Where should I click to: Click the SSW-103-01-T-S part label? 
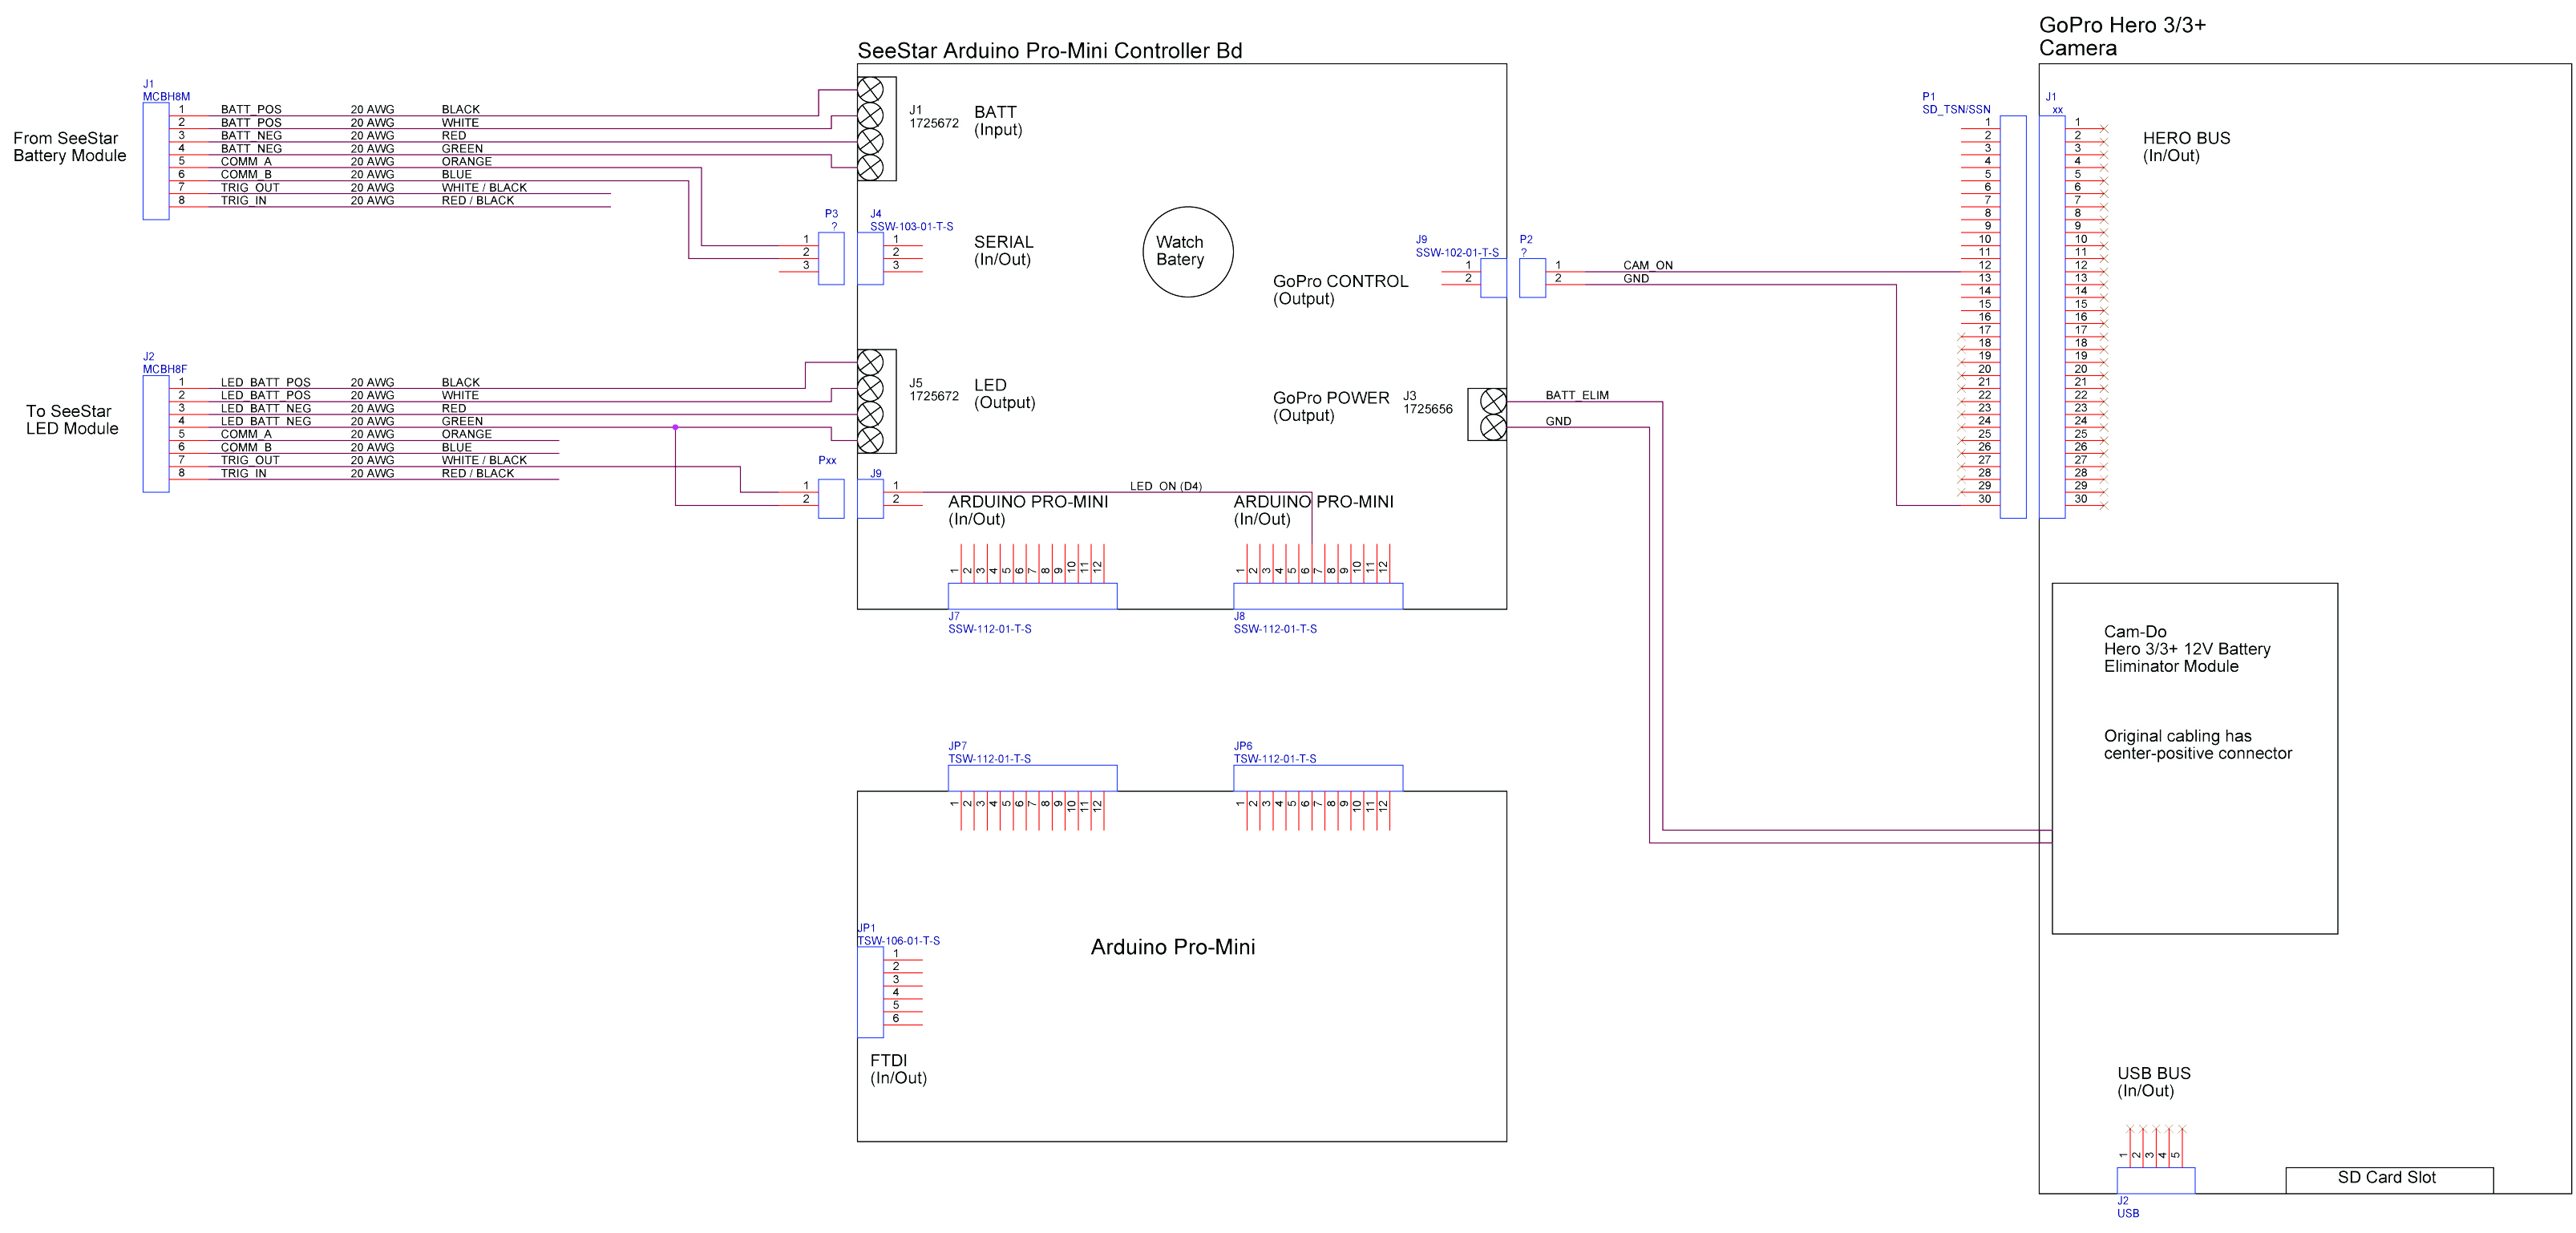click(911, 227)
